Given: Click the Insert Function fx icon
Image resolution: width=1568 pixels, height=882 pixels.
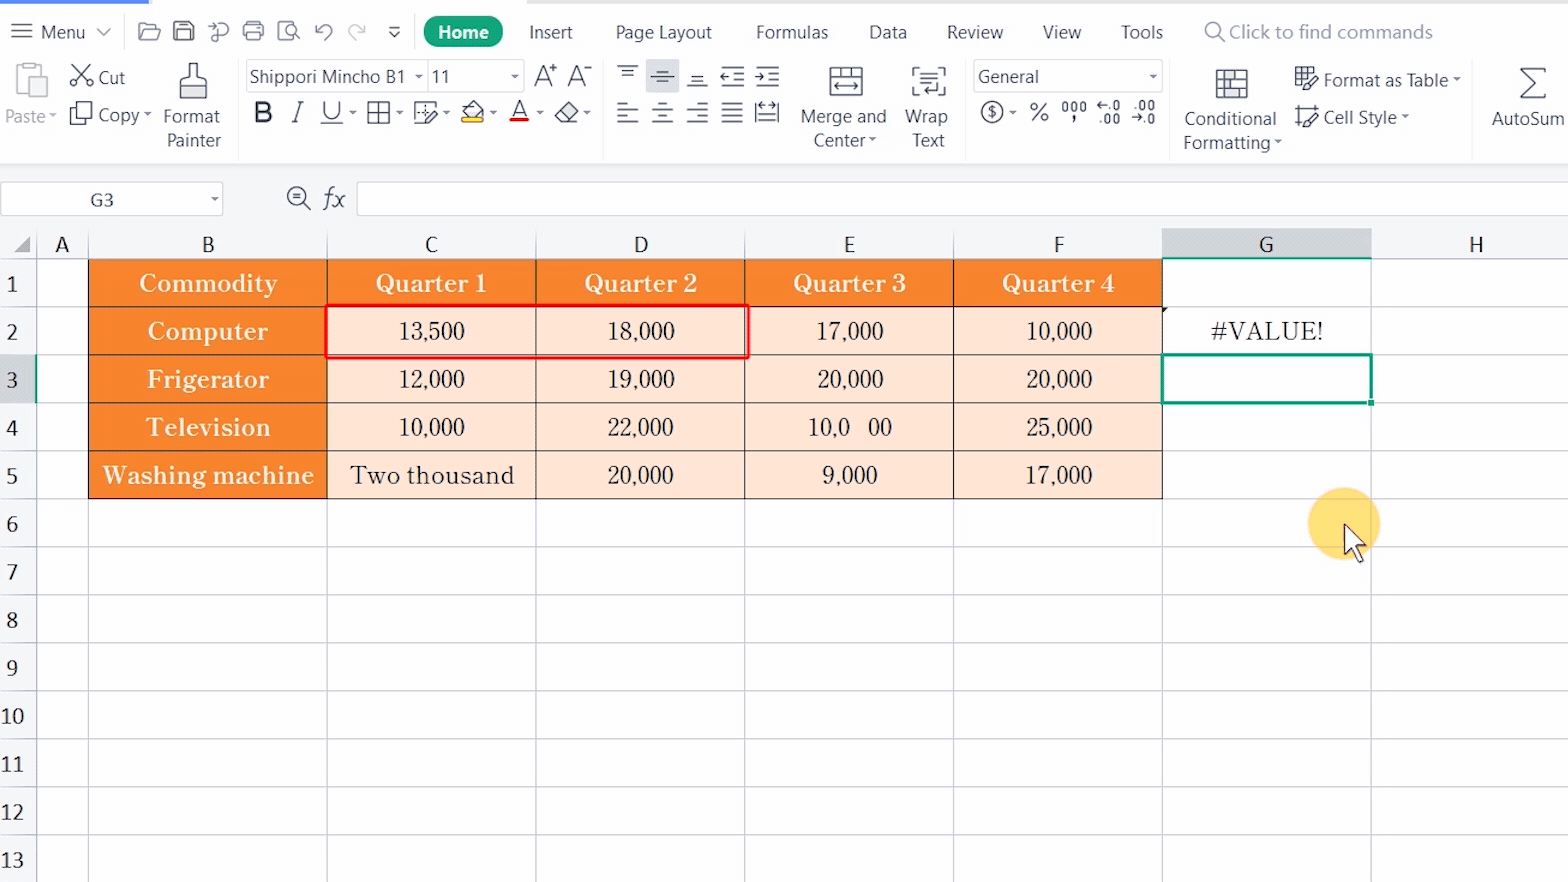Looking at the screenshot, I should (334, 199).
